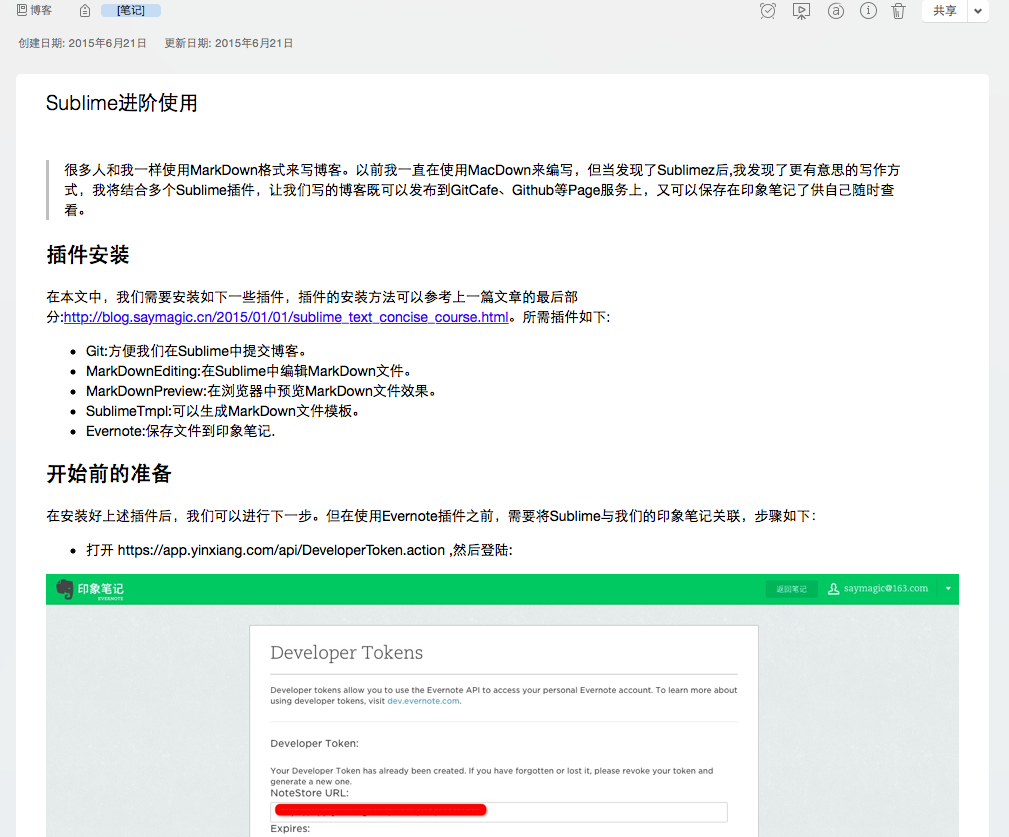Open the dev.evernote.com link
Screen dimensions: 1009x837
click(x=423, y=701)
